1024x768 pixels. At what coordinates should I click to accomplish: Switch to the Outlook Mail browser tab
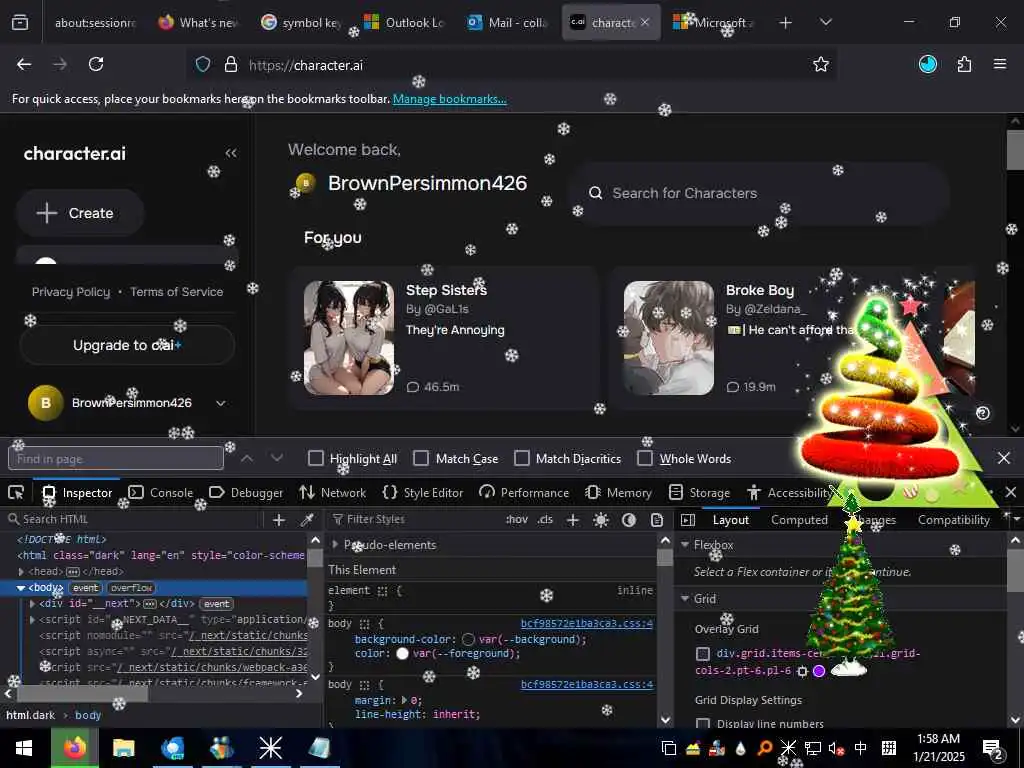509,22
